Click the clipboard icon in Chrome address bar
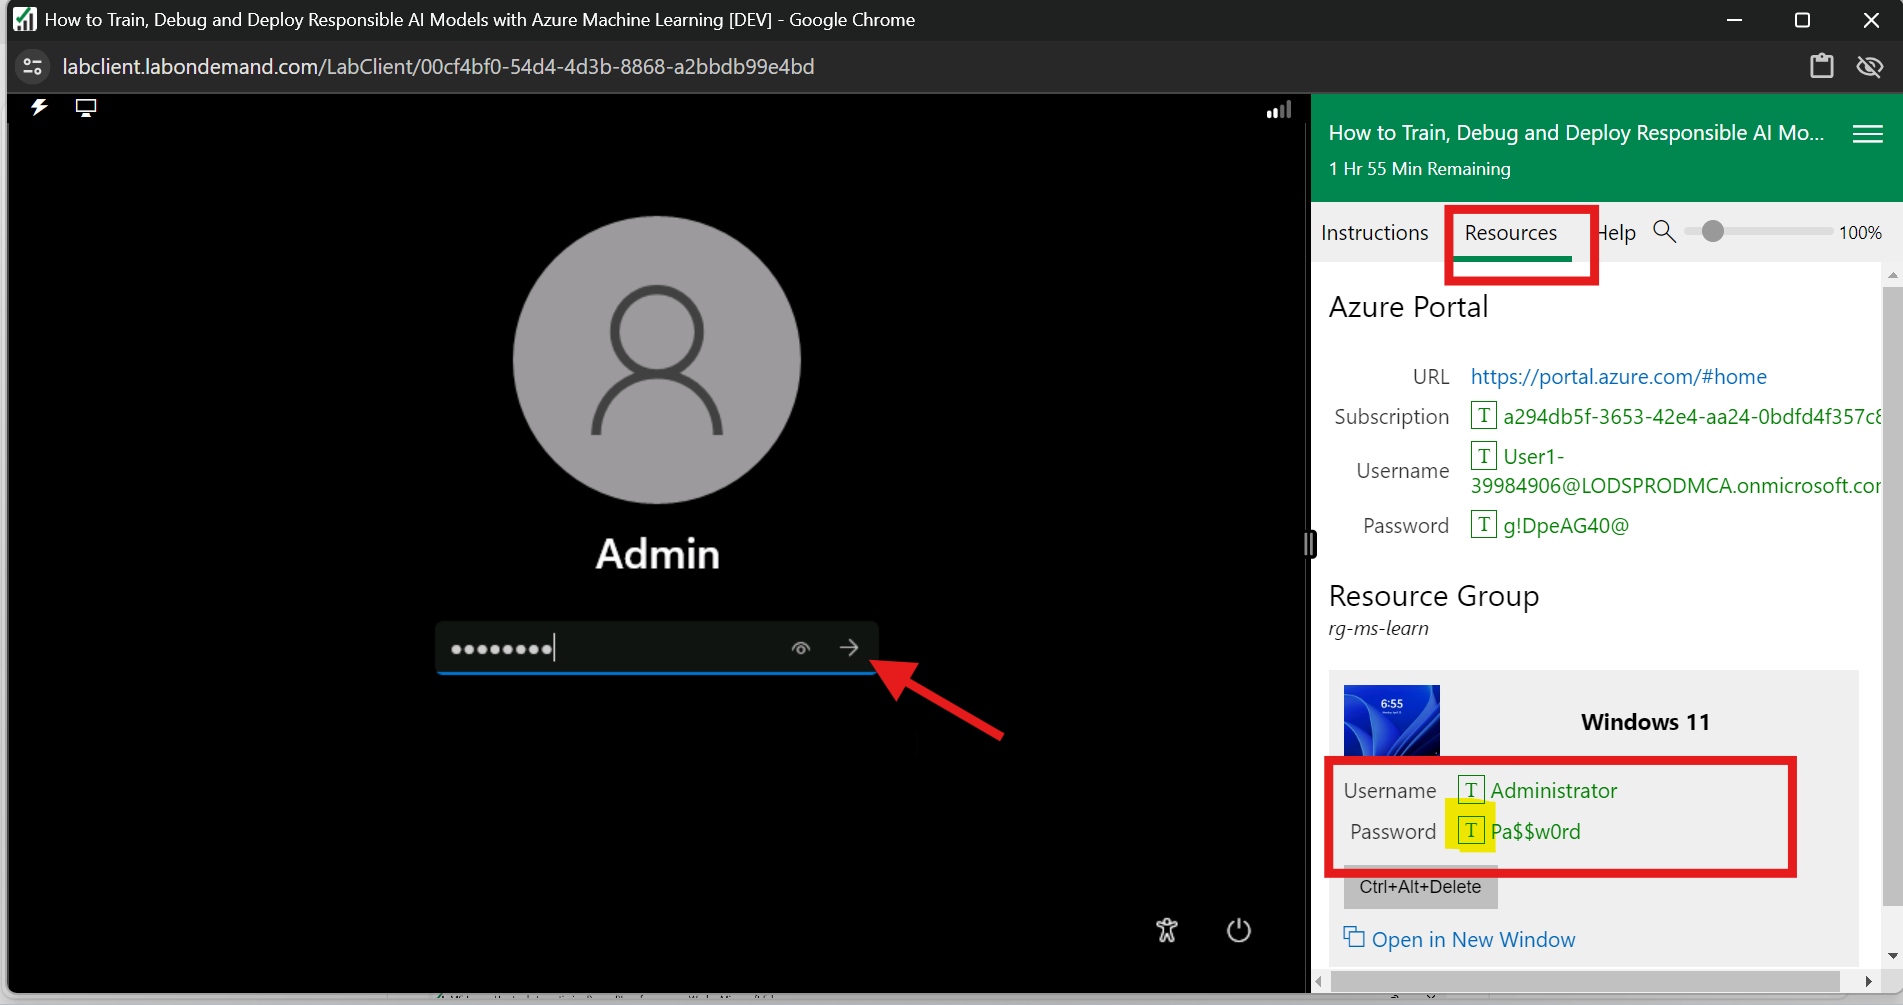Screen dimensions: 1903x1005 pyautogui.click(x=1822, y=66)
